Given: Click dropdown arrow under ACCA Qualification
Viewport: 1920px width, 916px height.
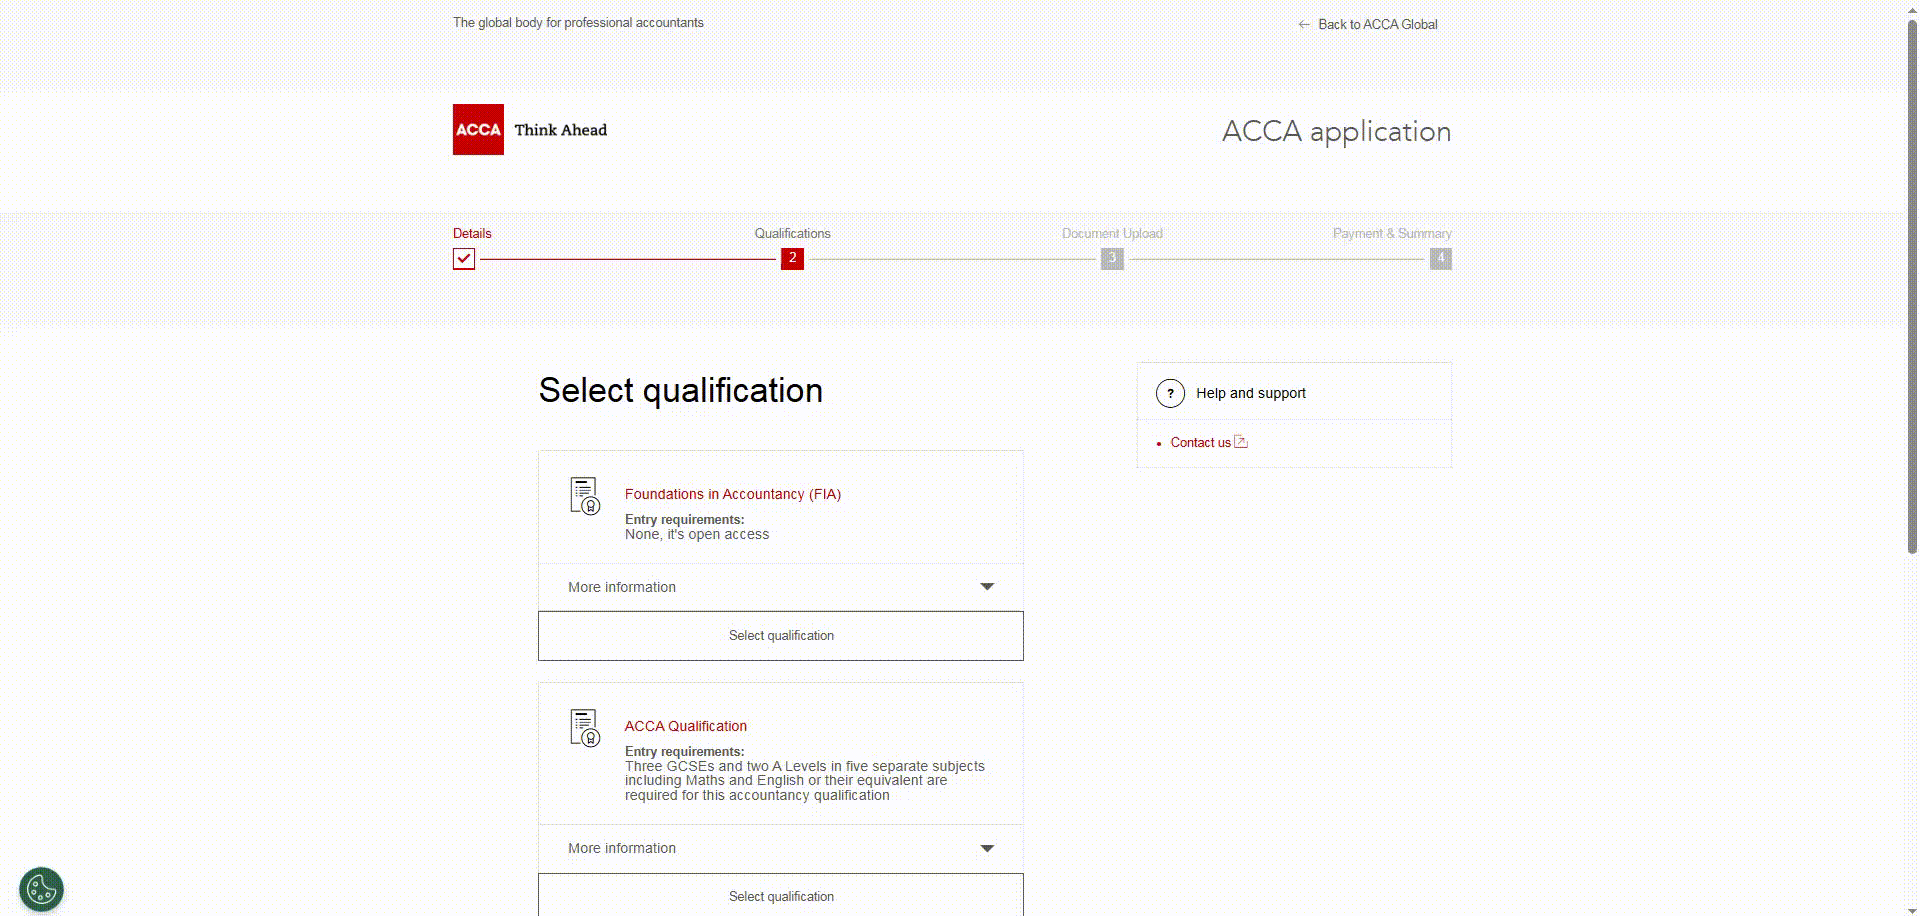Looking at the screenshot, I should coord(987,848).
